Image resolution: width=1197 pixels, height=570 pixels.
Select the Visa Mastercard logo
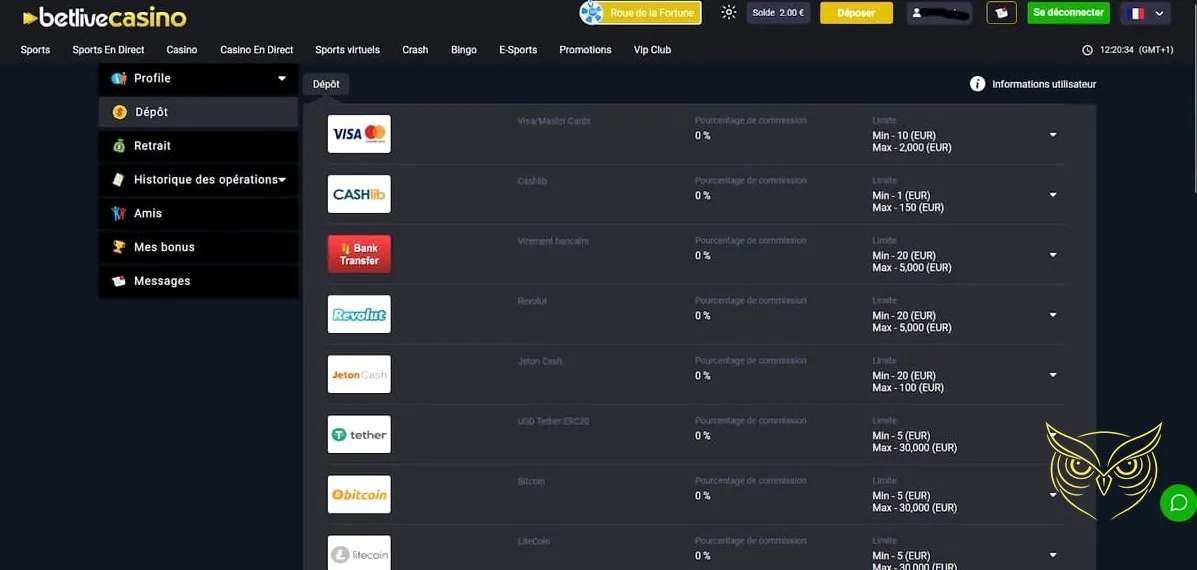point(359,134)
